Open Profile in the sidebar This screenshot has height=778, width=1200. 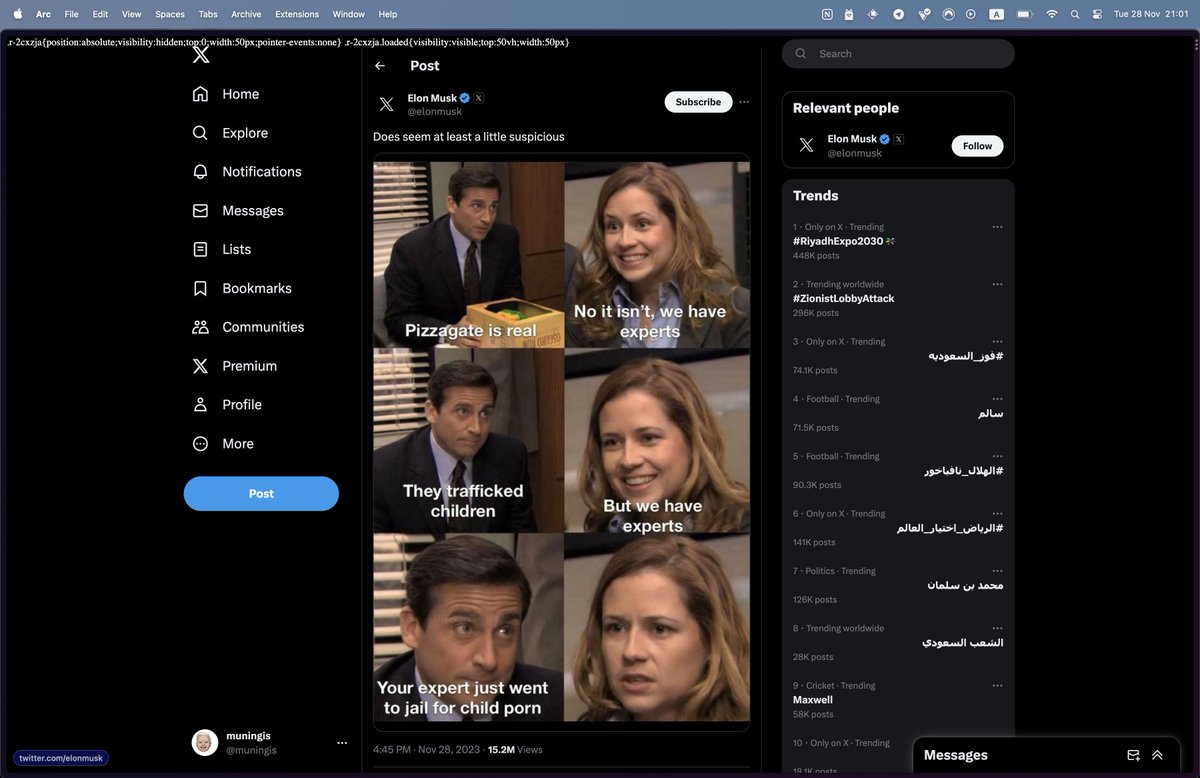227,405
